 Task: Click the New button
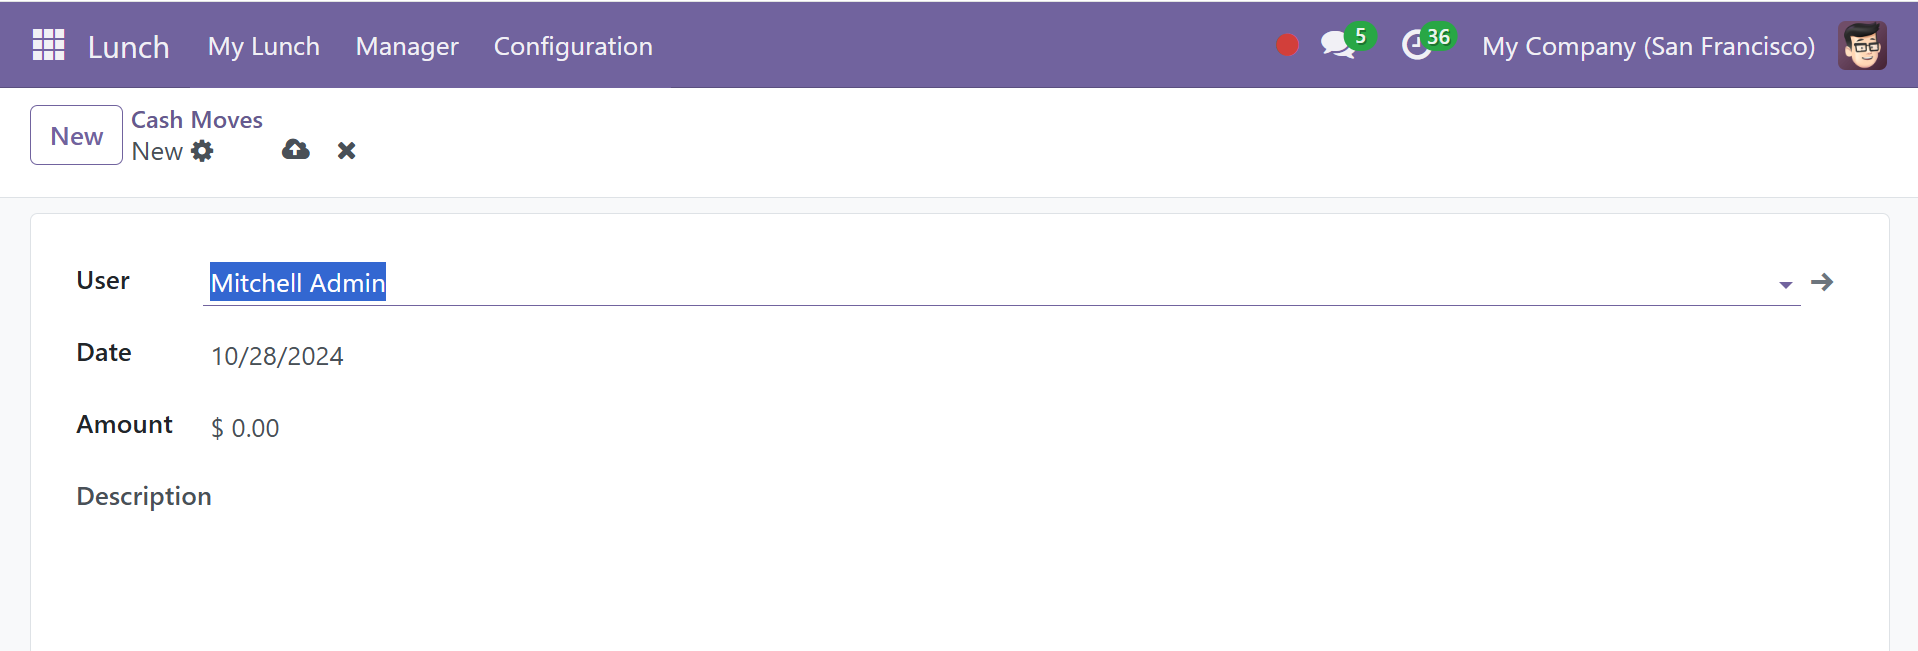coord(77,135)
